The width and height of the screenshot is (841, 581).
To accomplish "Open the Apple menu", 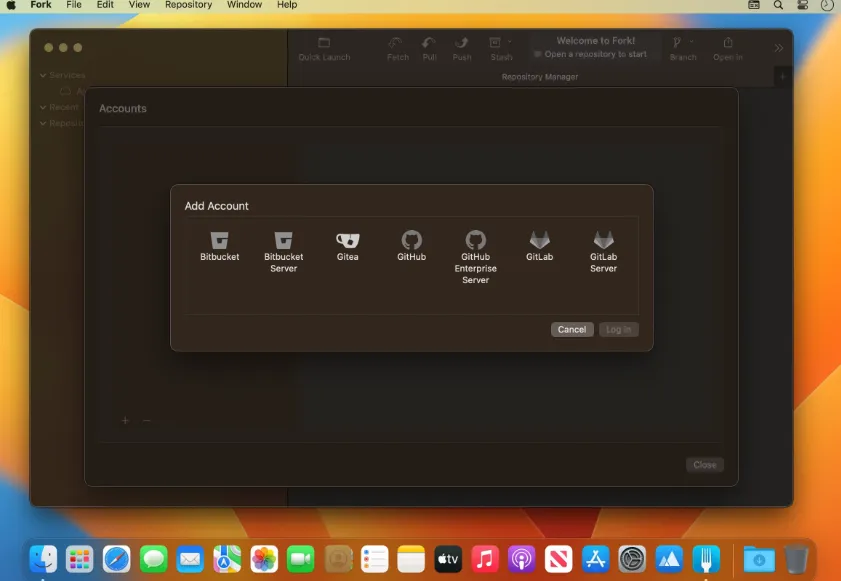I will [x=11, y=5].
